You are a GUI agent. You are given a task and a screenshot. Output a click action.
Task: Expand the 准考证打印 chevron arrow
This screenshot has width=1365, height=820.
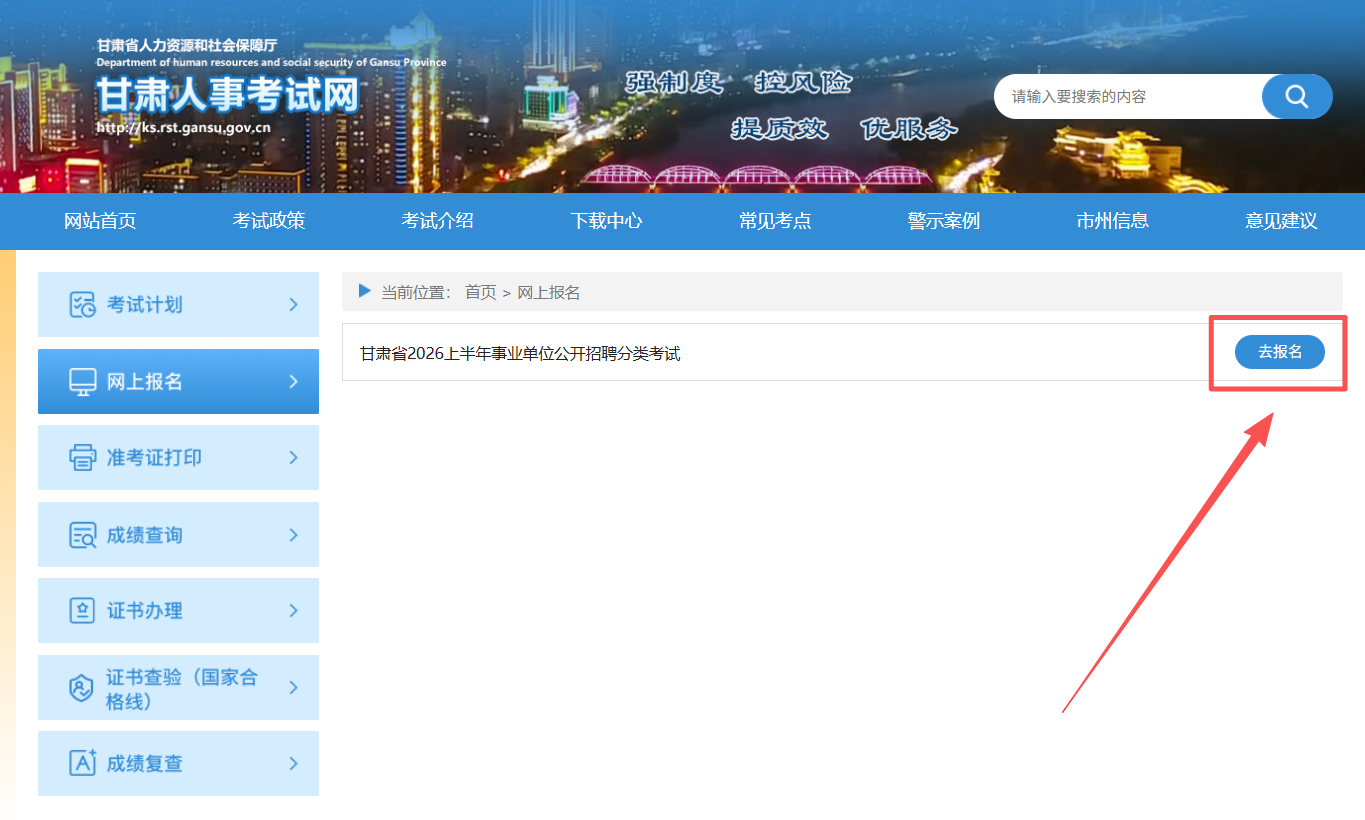point(293,458)
